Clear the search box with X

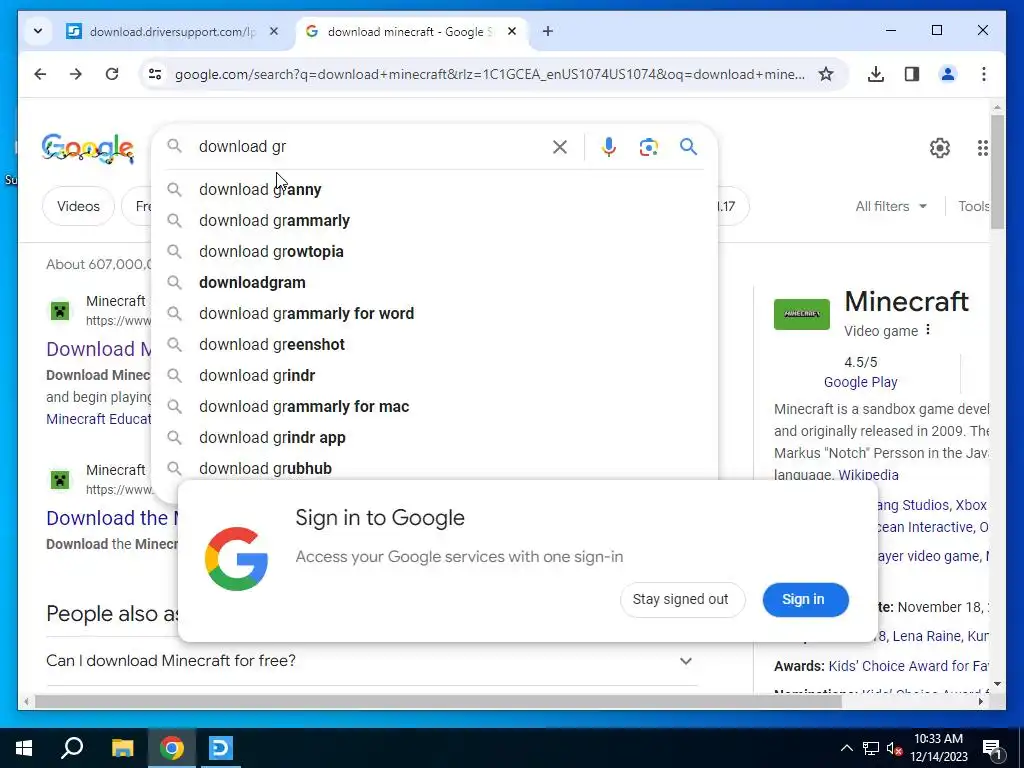[560, 147]
